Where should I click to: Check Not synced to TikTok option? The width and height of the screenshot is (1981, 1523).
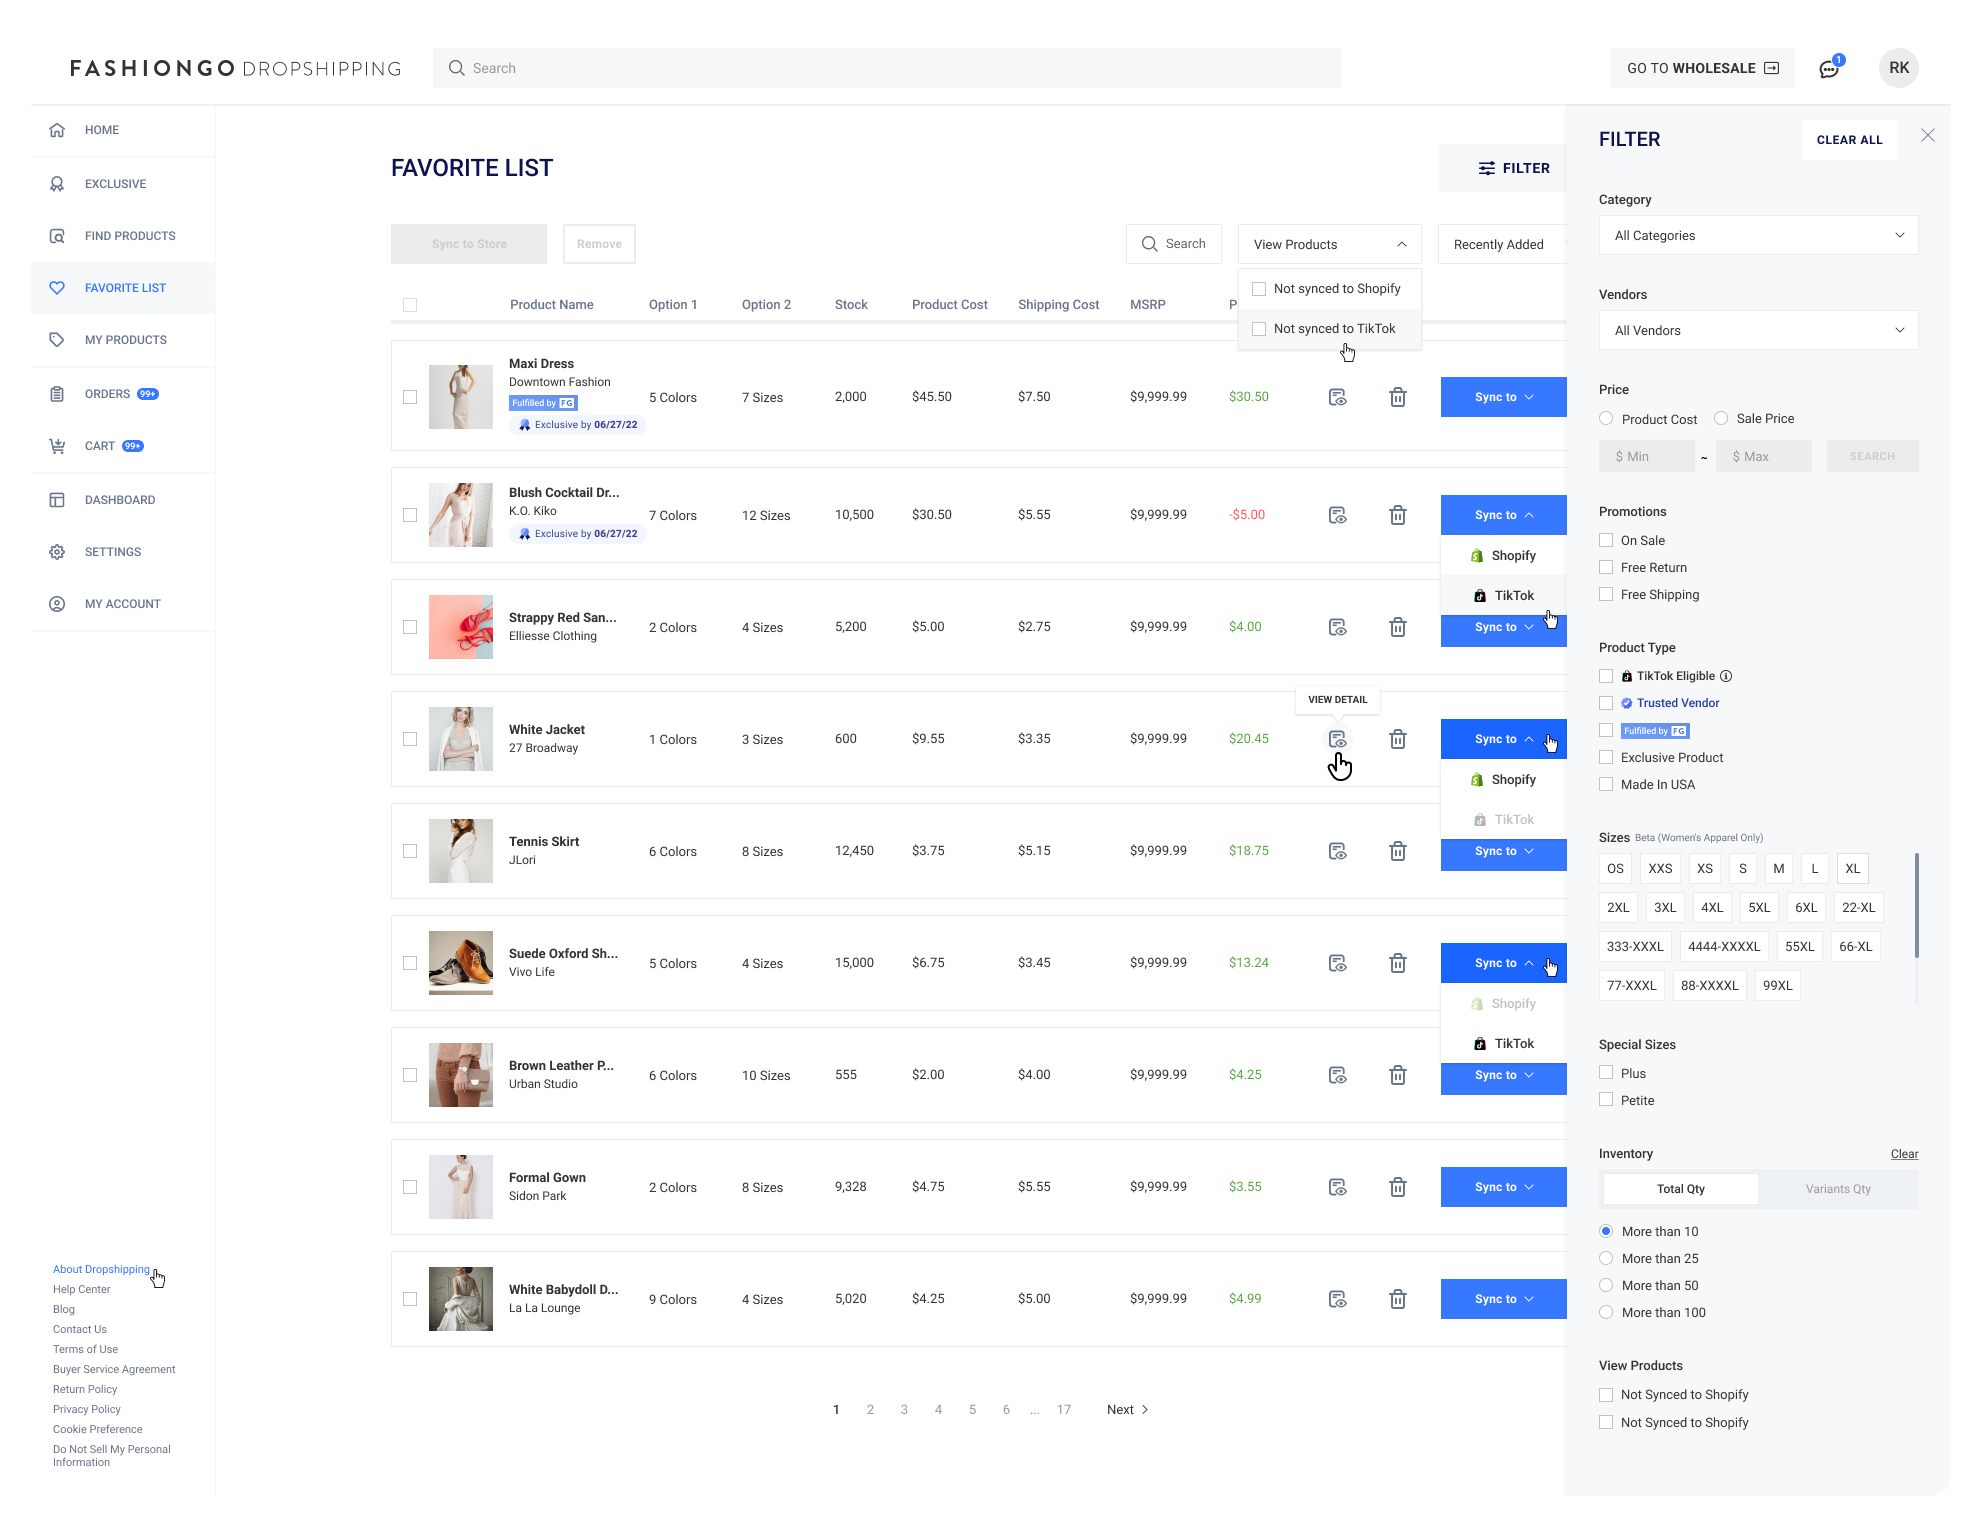tap(1259, 329)
